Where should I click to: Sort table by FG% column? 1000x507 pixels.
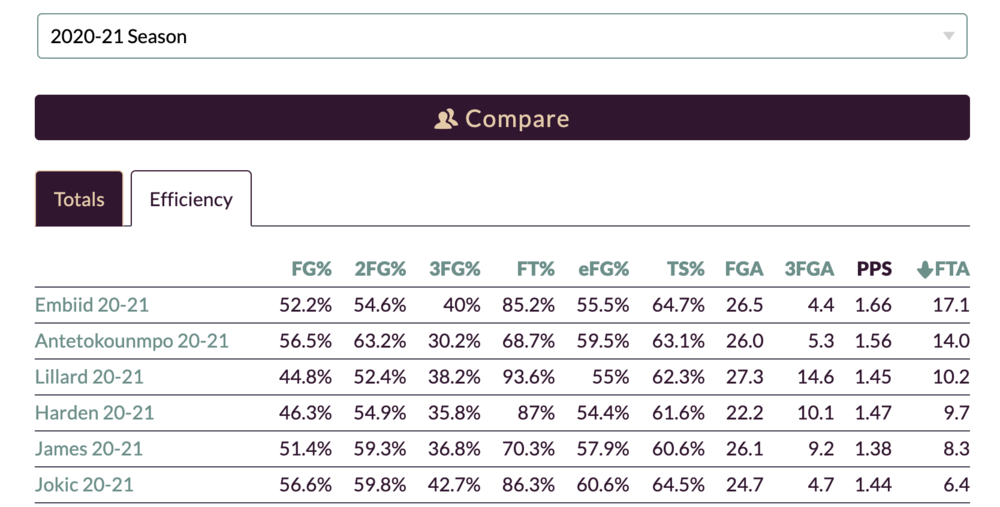(x=311, y=269)
